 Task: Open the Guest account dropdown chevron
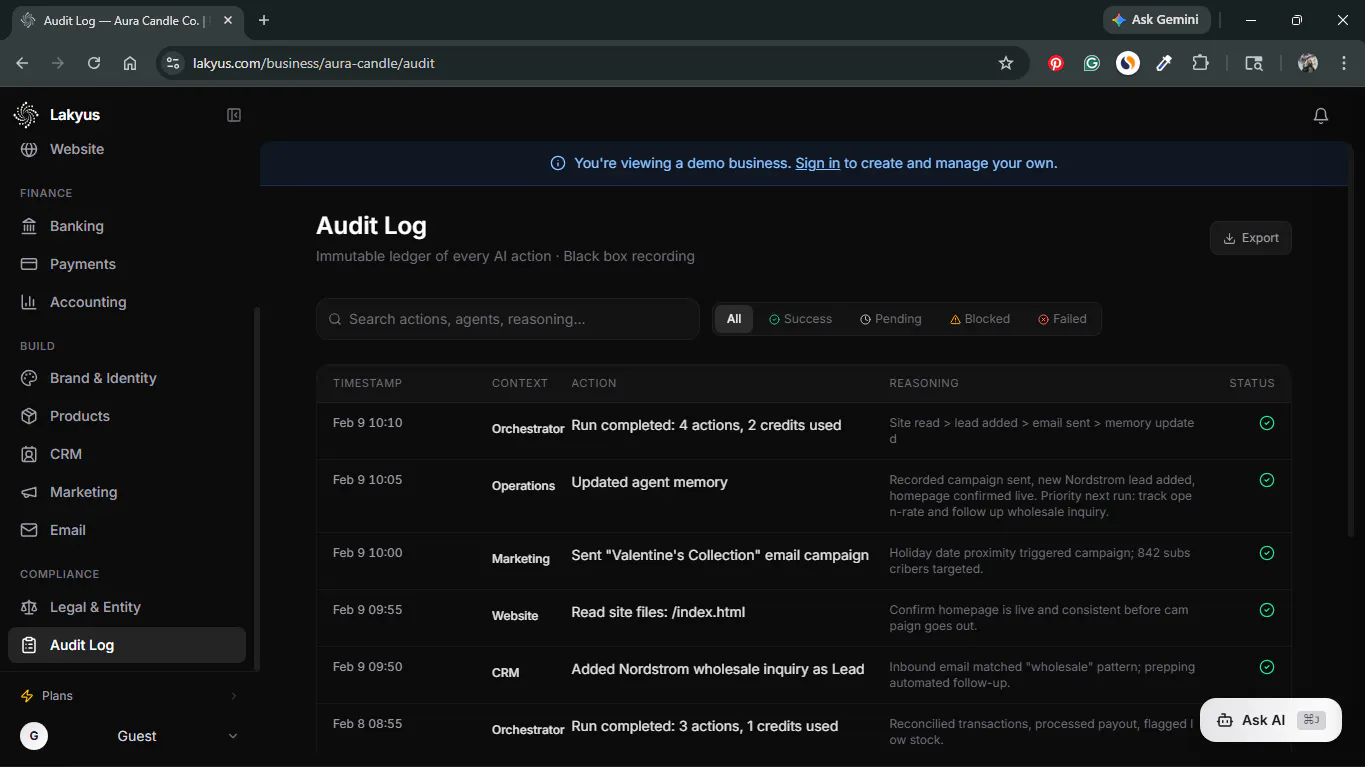coord(233,736)
